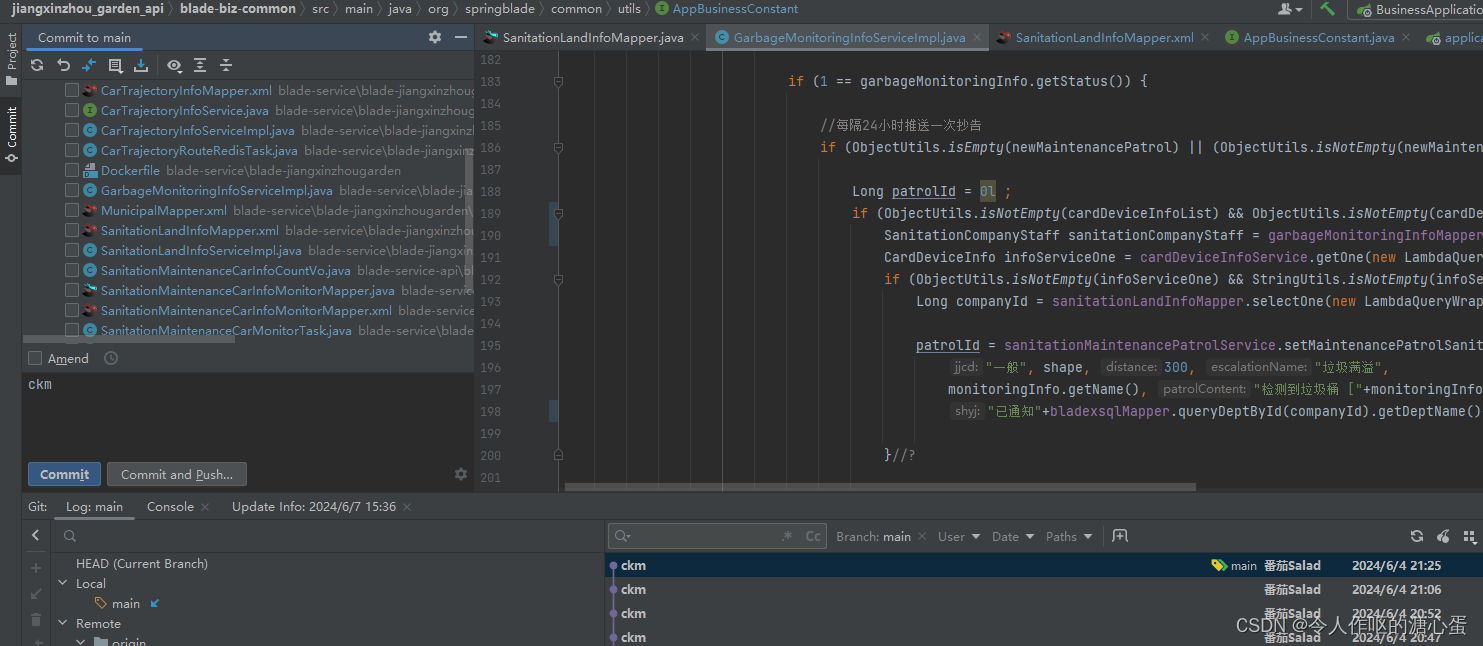Check MunicipalMapper.xml checkbox
The width and height of the screenshot is (1483, 646).
pos(72,210)
